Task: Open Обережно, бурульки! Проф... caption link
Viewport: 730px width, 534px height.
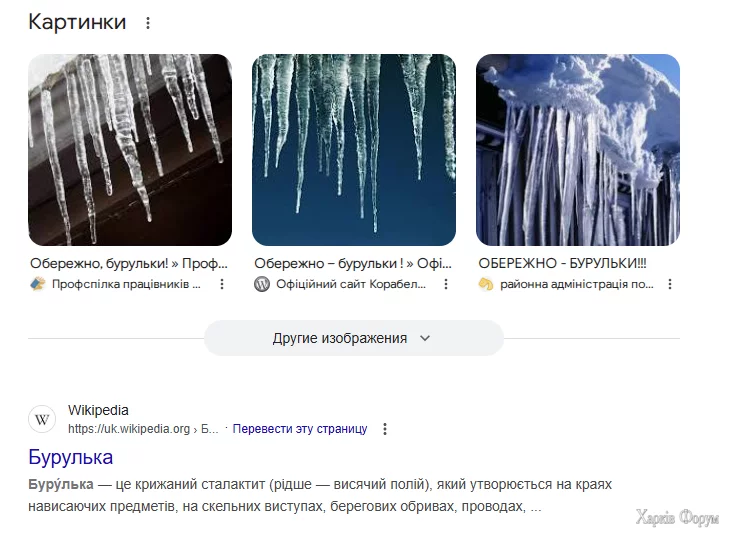Action: coord(129,264)
